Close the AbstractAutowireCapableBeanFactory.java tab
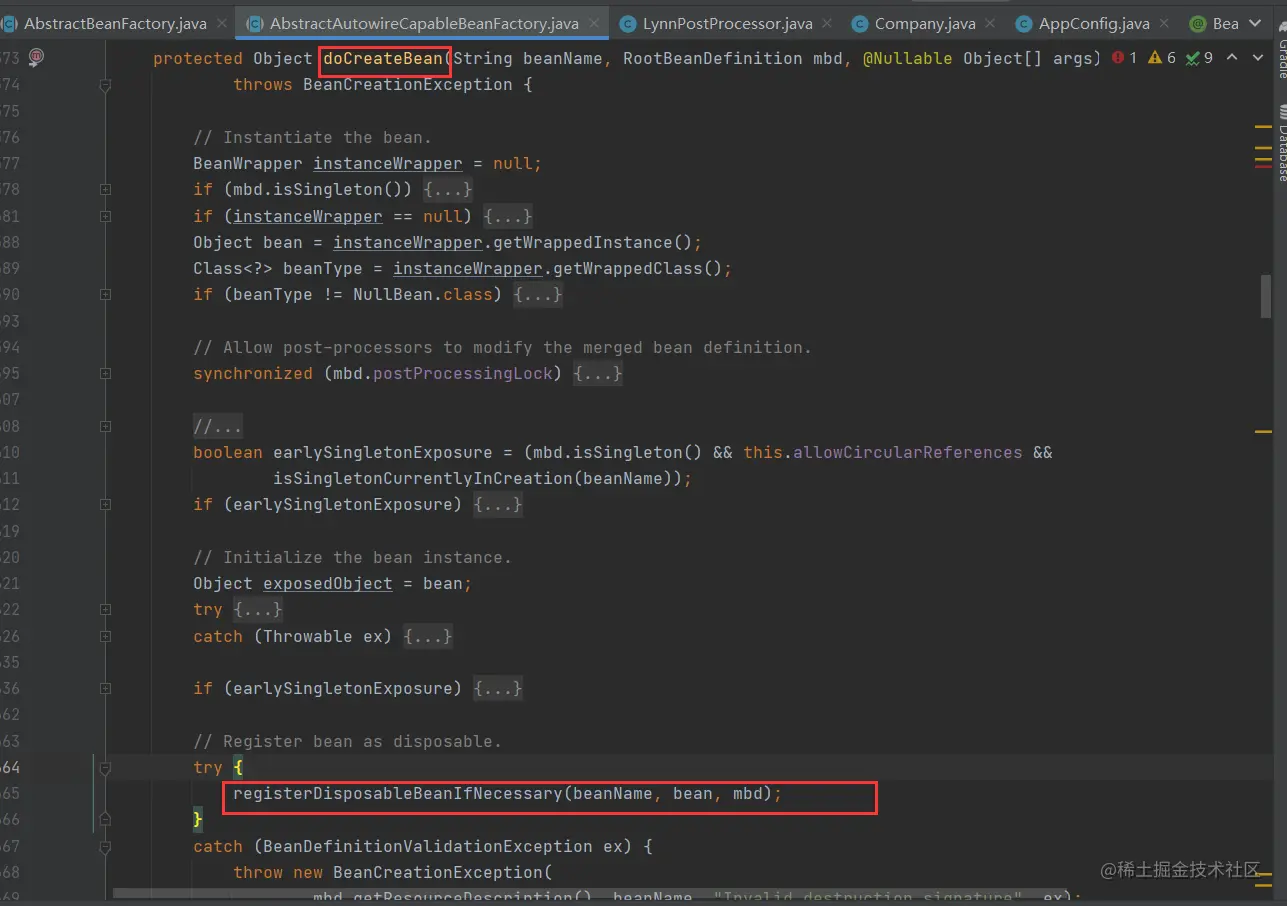 (x=594, y=23)
